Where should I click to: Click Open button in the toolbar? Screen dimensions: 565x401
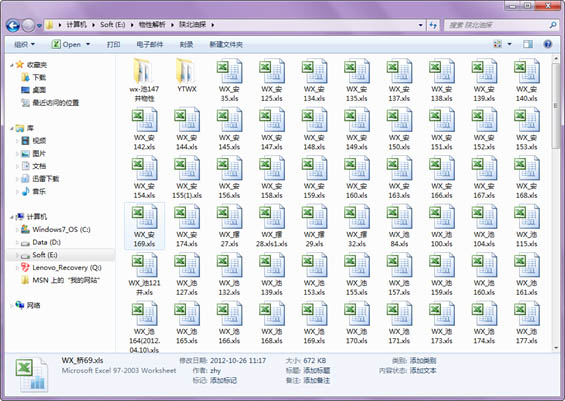pyautogui.click(x=66, y=44)
